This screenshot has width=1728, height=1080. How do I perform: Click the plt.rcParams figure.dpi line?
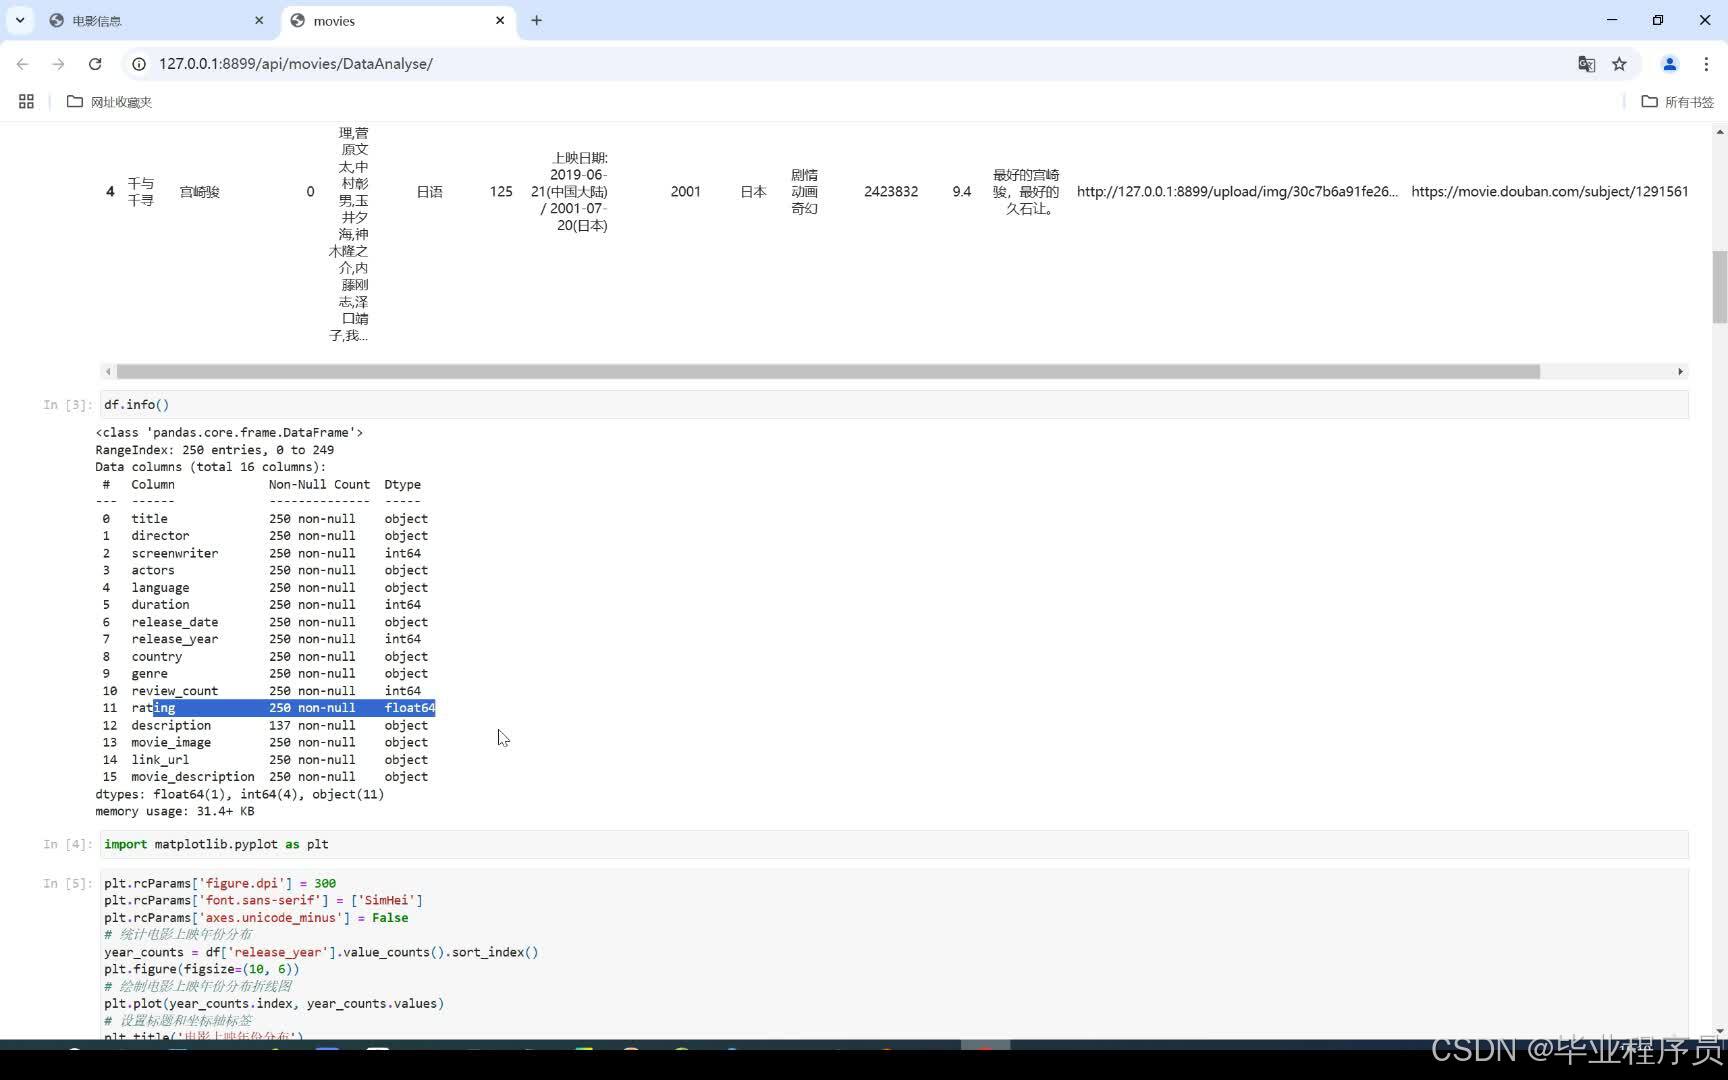220,883
